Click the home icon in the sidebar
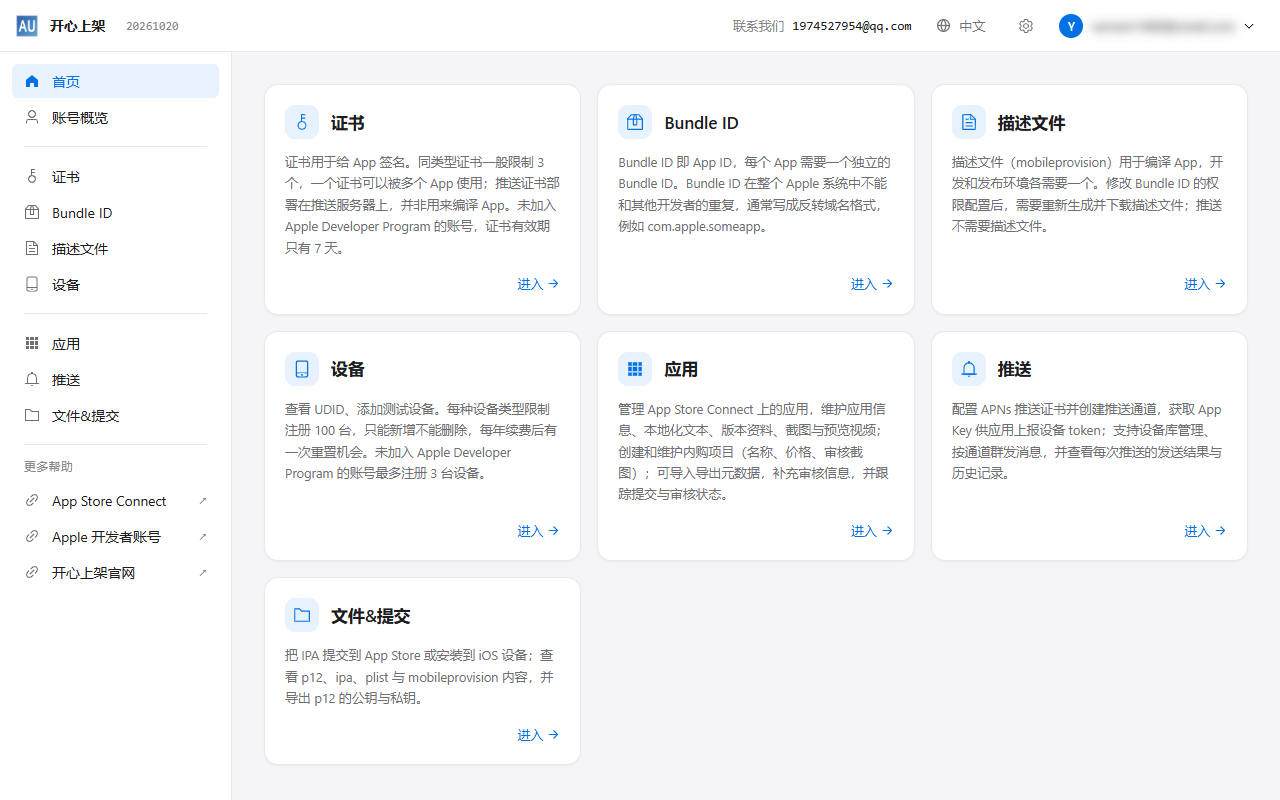This screenshot has height=800, width=1280. pyautogui.click(x=32, y=81)
